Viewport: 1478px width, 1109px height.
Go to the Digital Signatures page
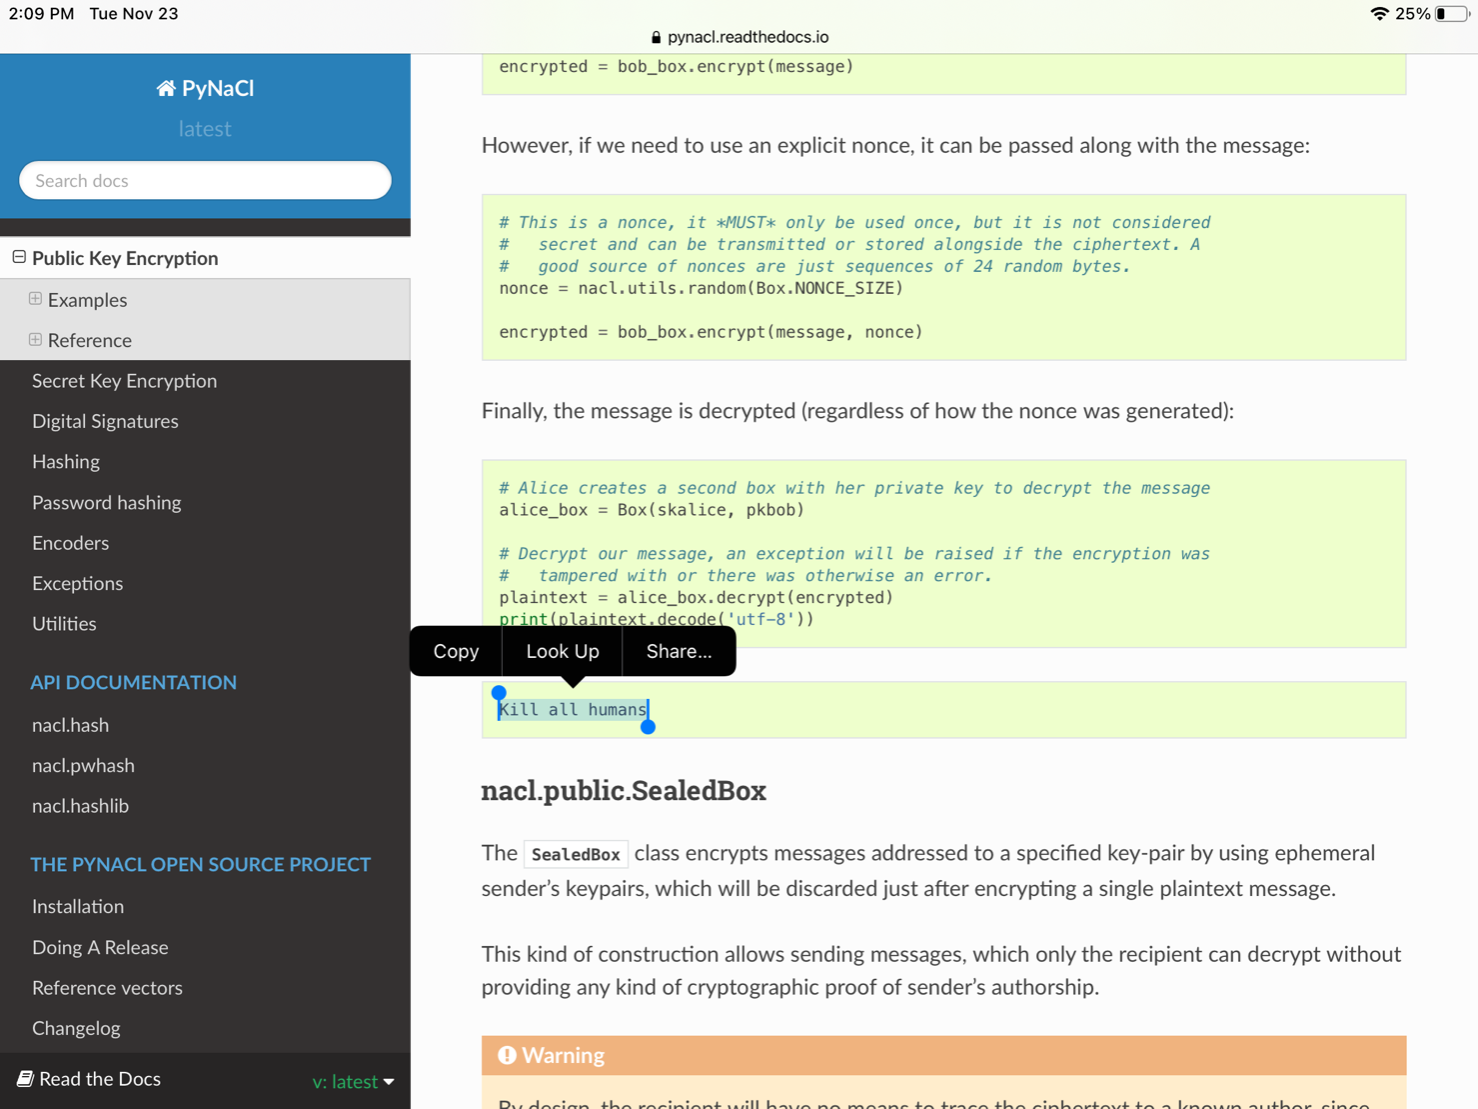click(105, 421)
